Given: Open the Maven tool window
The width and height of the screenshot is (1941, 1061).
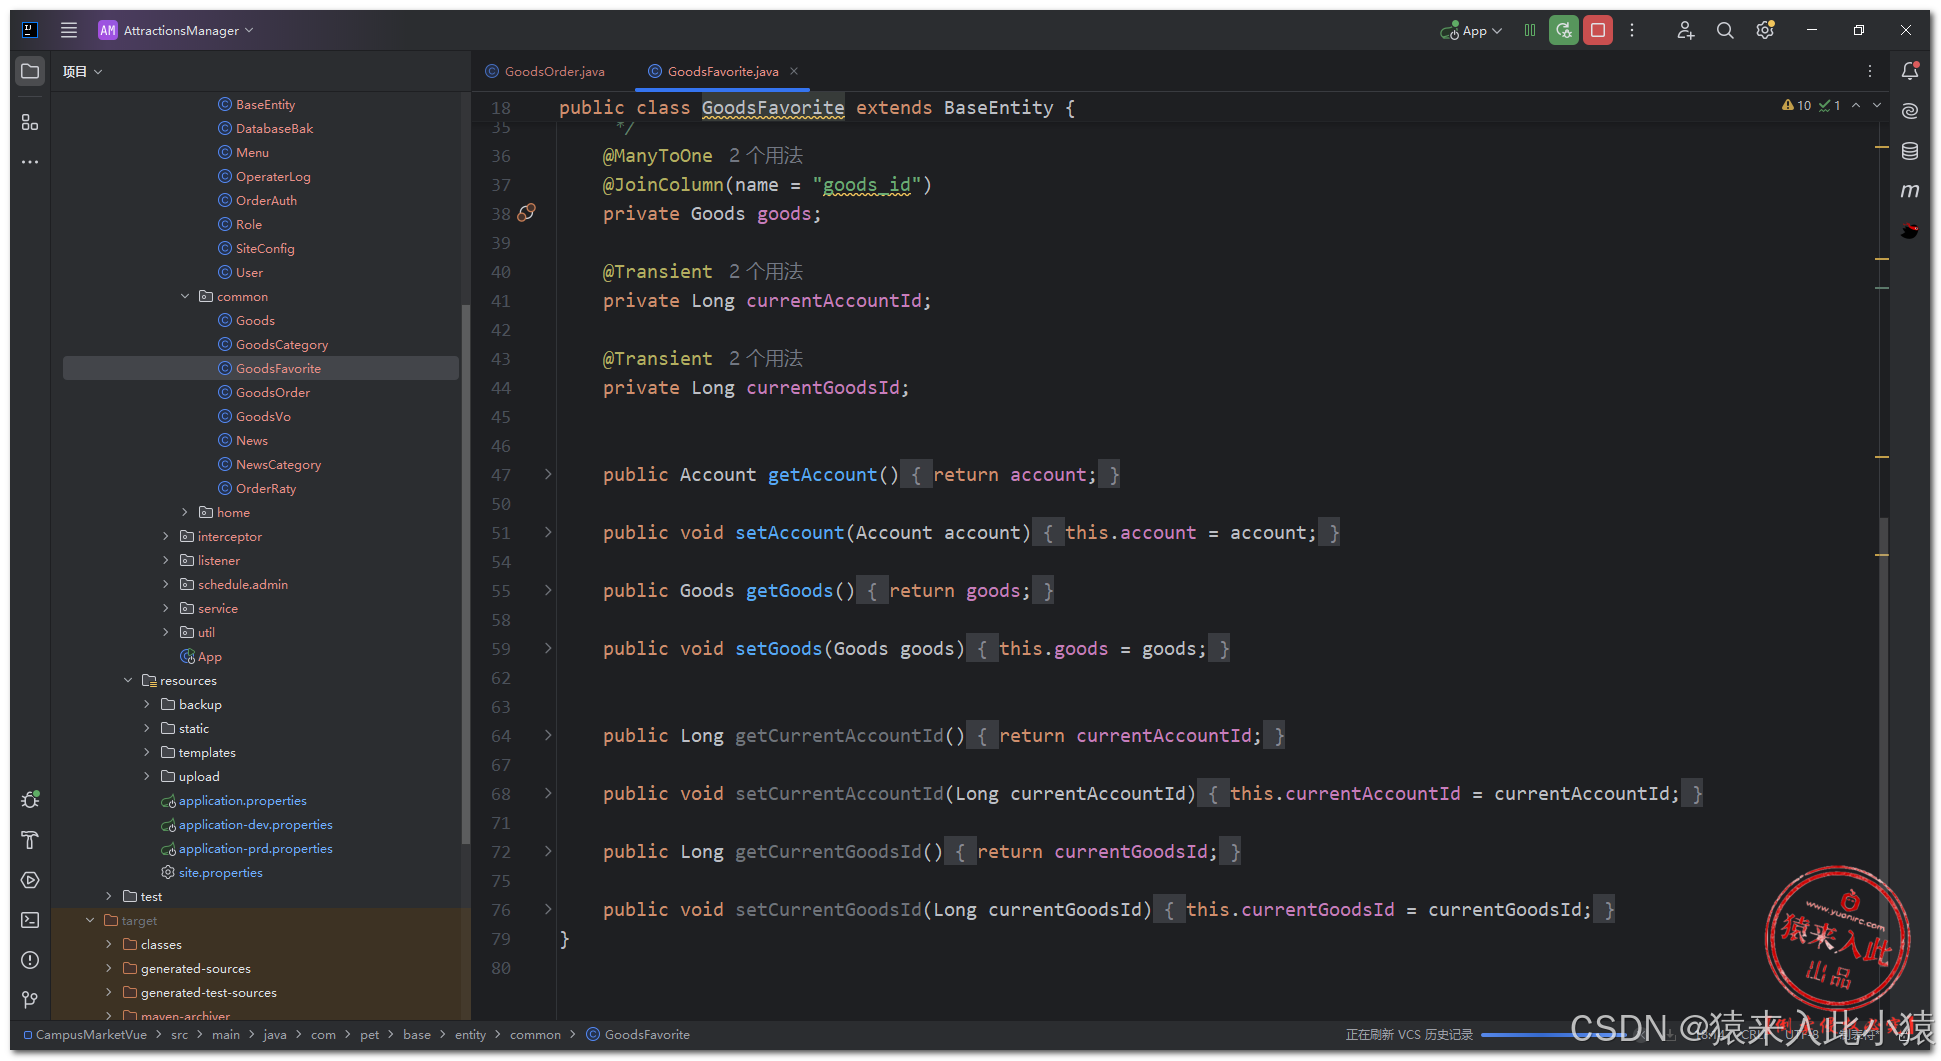Looking at the screenshot, I should (x=1910, y=191).
